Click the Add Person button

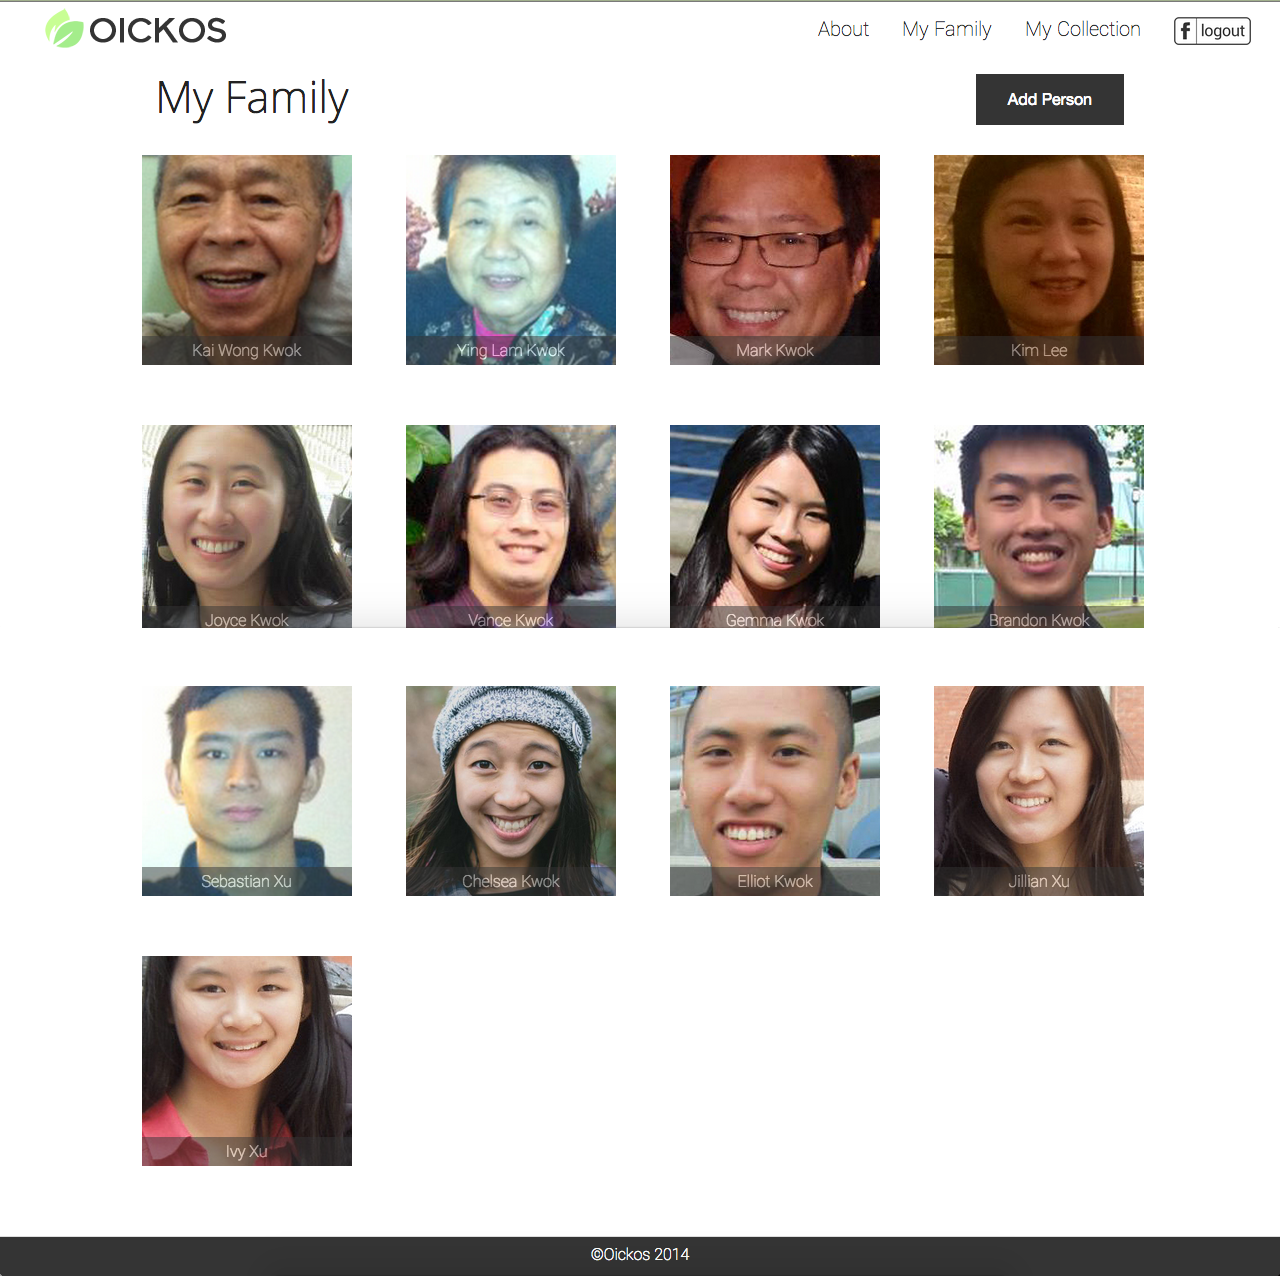[1049, 99]
